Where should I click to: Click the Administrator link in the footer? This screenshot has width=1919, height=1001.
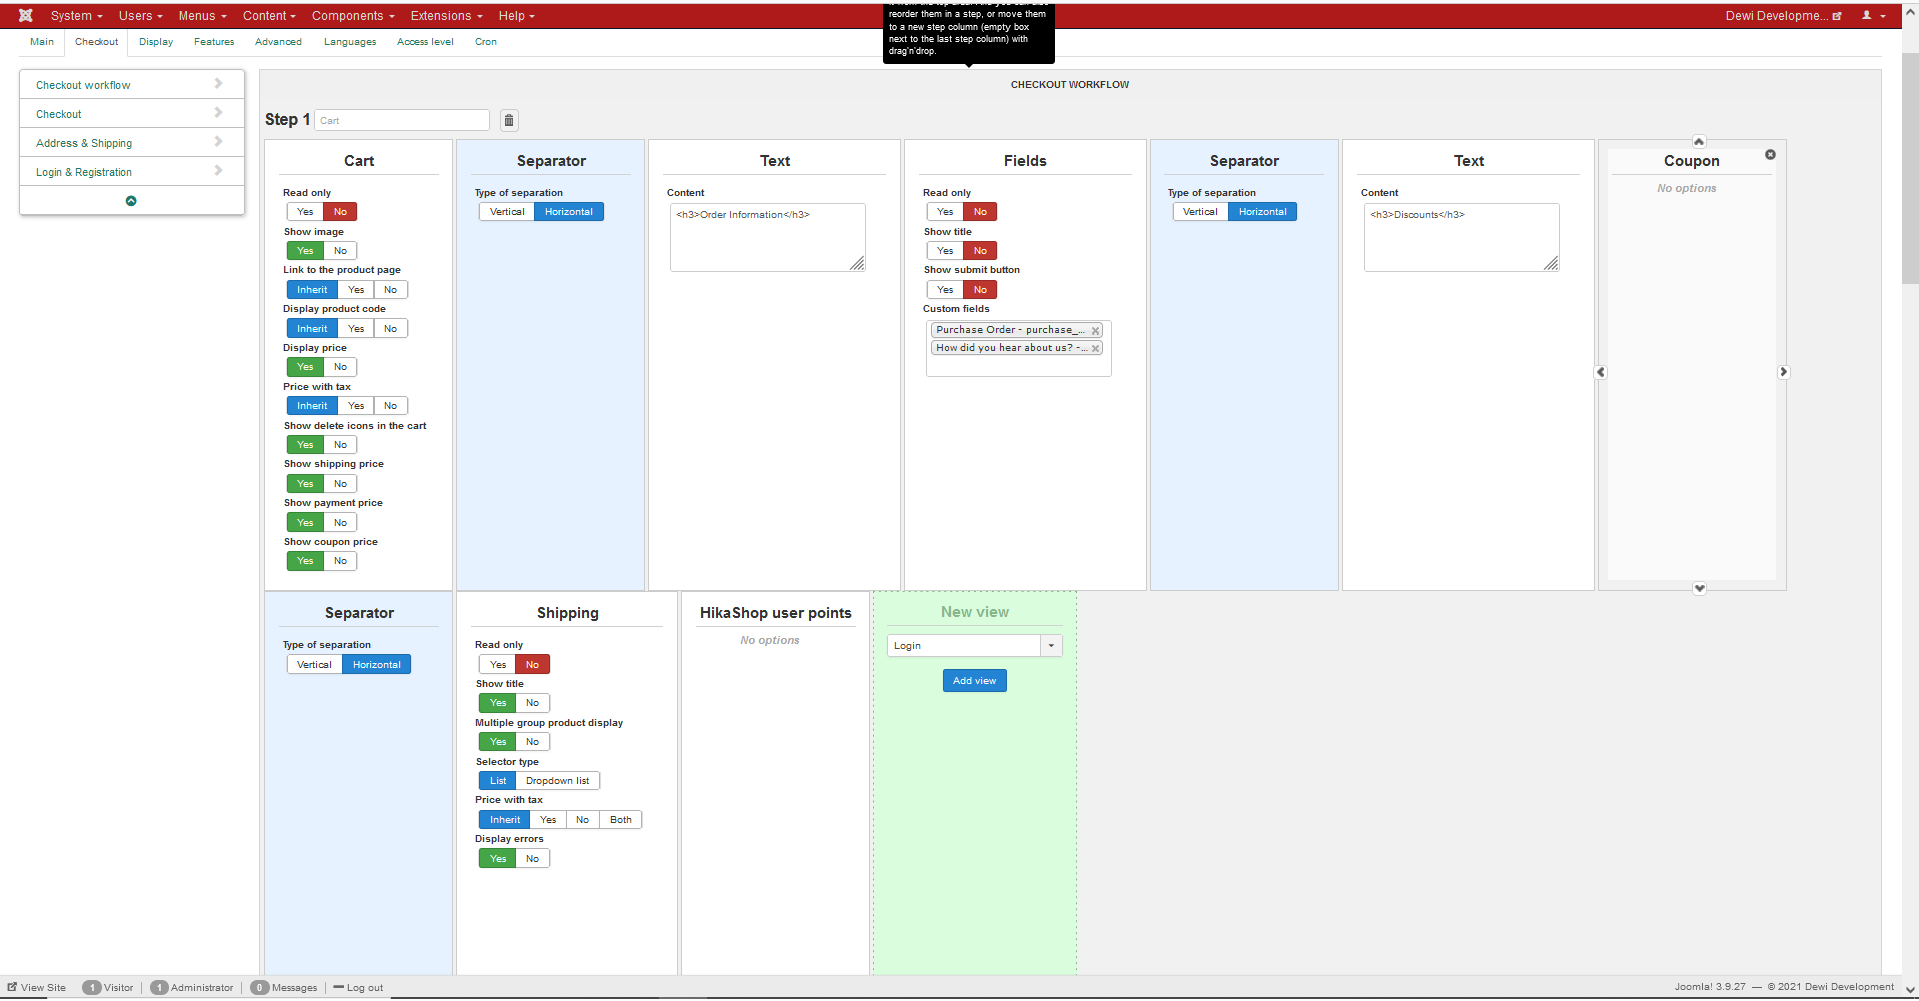pos(202,988)
